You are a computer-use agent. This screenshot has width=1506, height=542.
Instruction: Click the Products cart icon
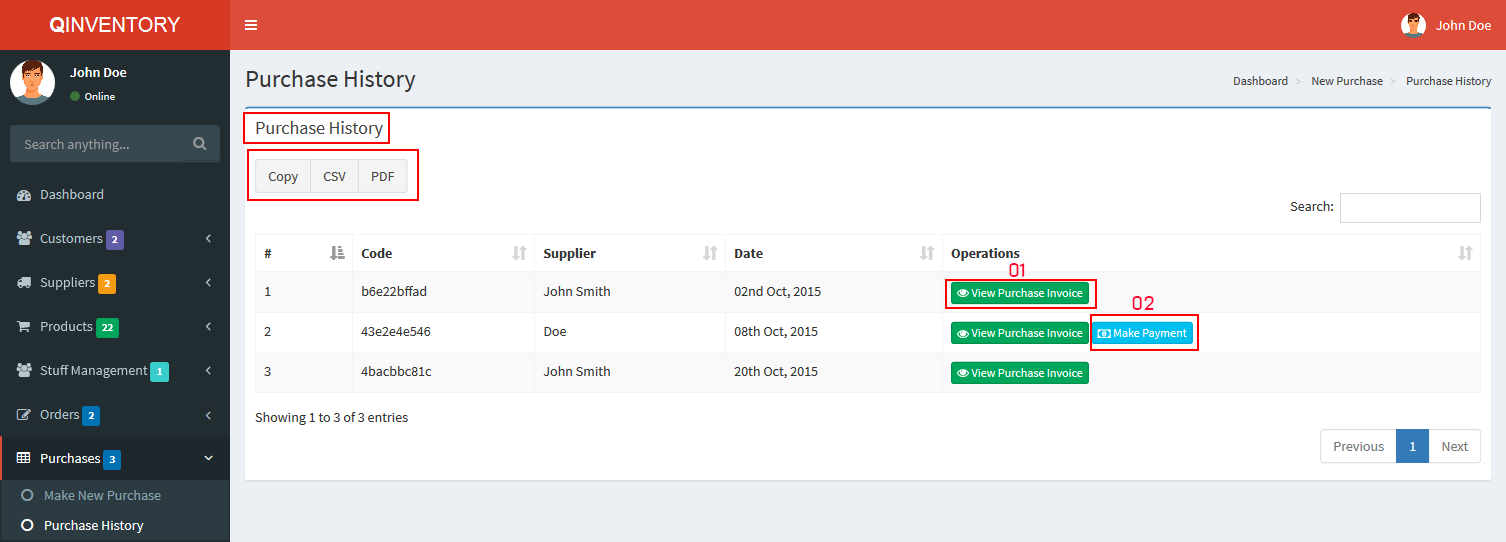(x=25, y=327)
